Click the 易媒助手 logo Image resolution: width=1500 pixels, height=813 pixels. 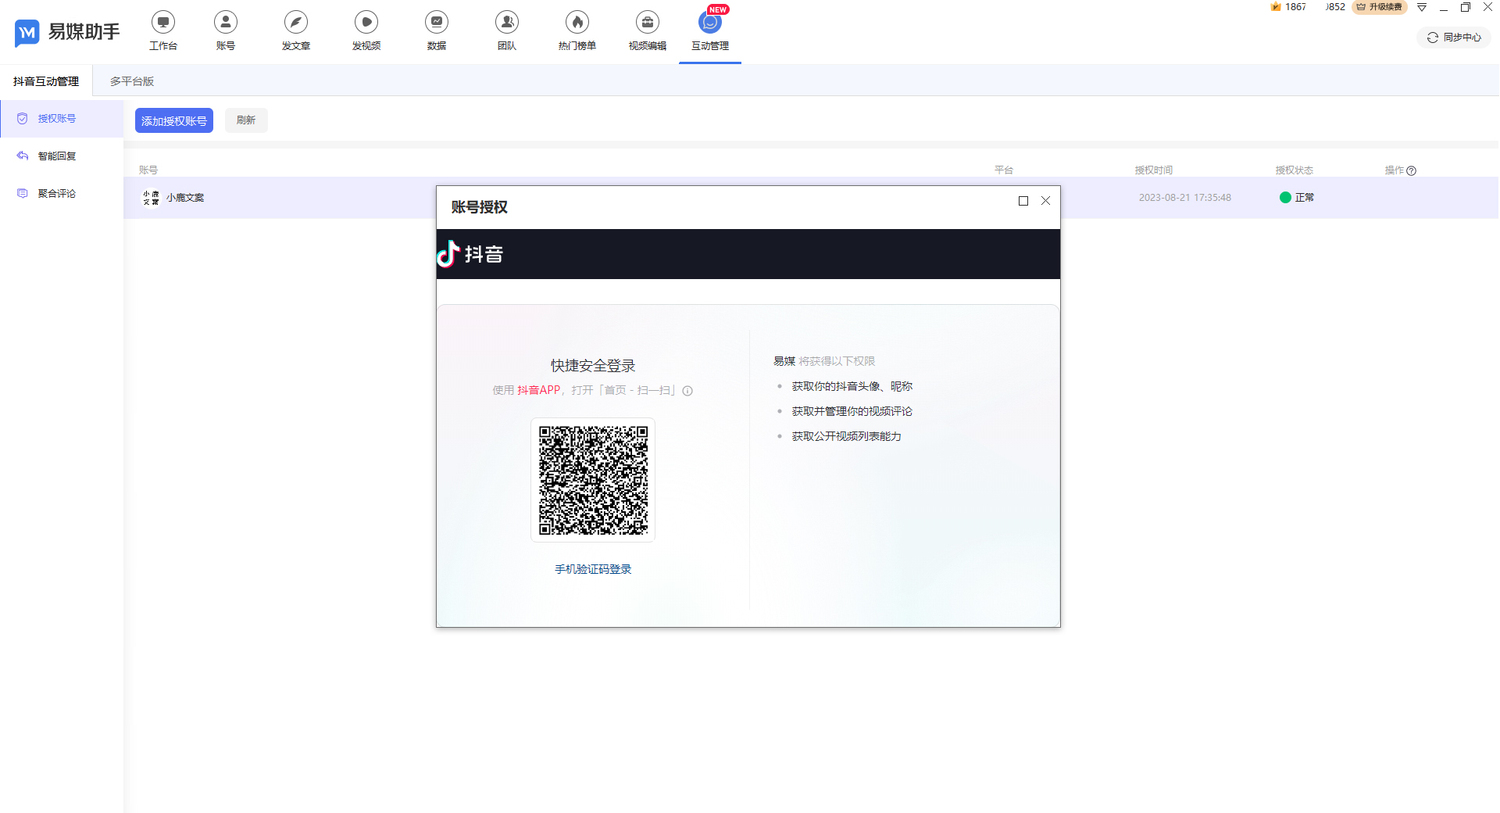[x=67, y=32]
